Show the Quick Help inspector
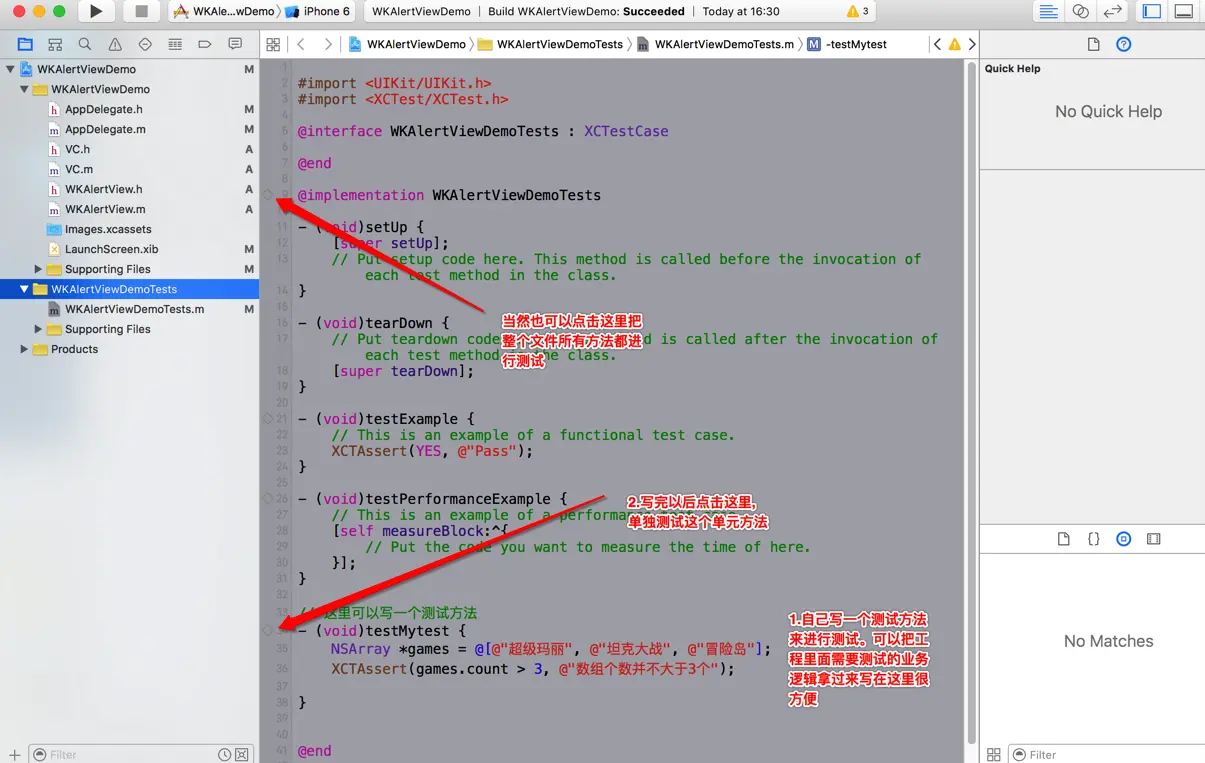1205x763 pixels. pyautogui.click(x=1123, y=44)
